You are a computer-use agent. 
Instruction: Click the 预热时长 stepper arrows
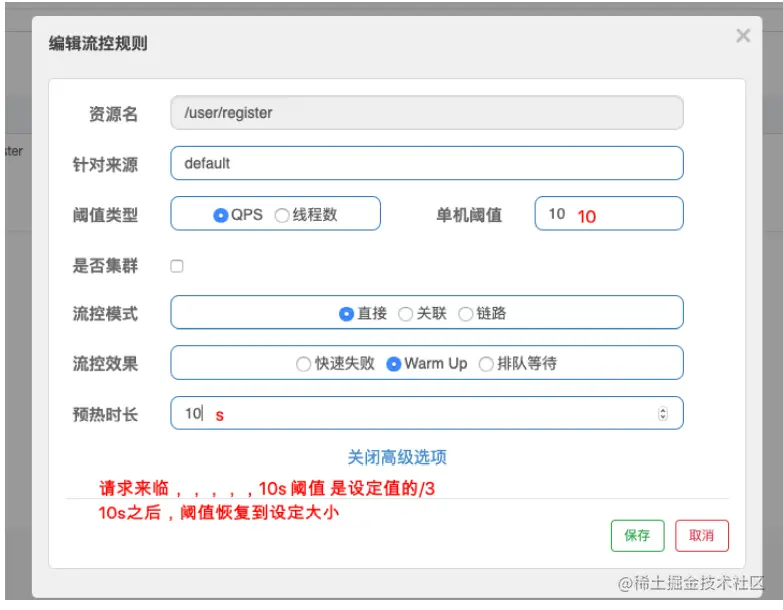pyautogui.click(x=663, y=413)
